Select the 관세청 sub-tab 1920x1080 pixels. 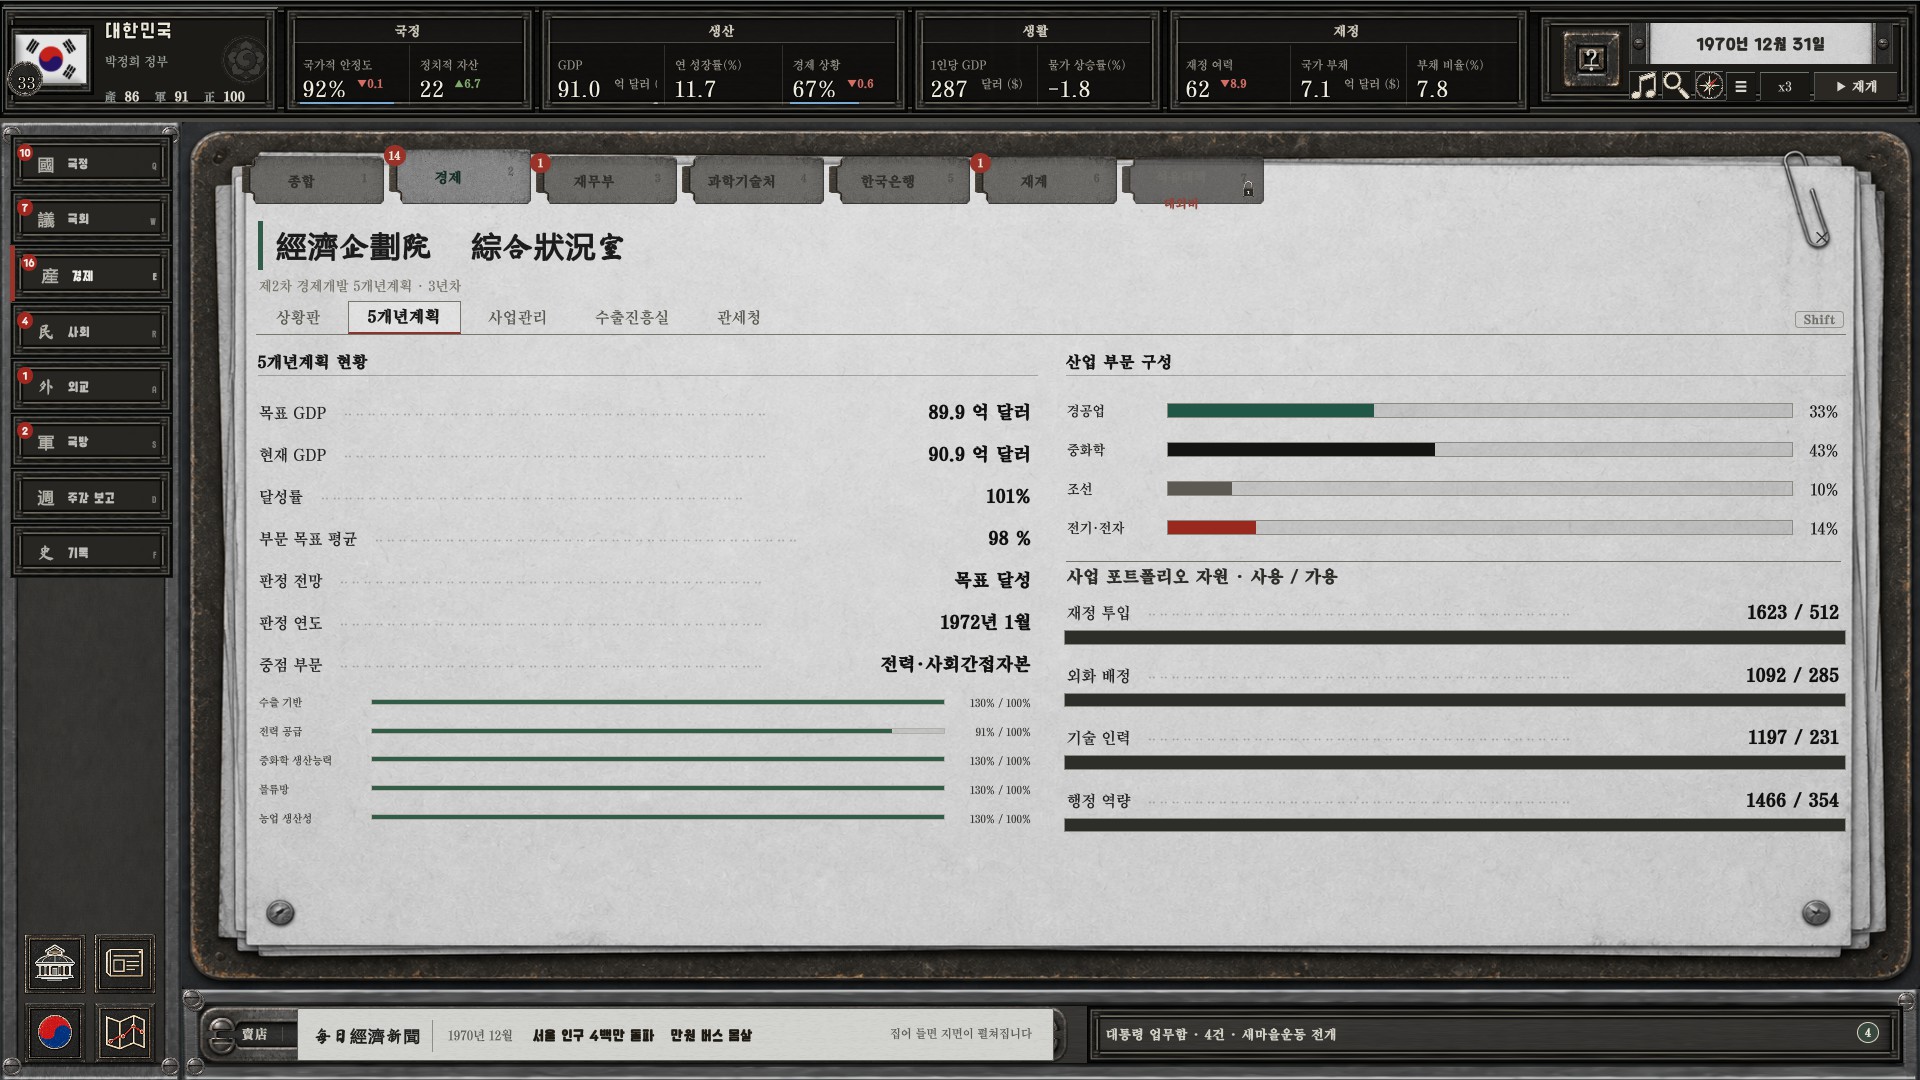(x=738, y=317)
